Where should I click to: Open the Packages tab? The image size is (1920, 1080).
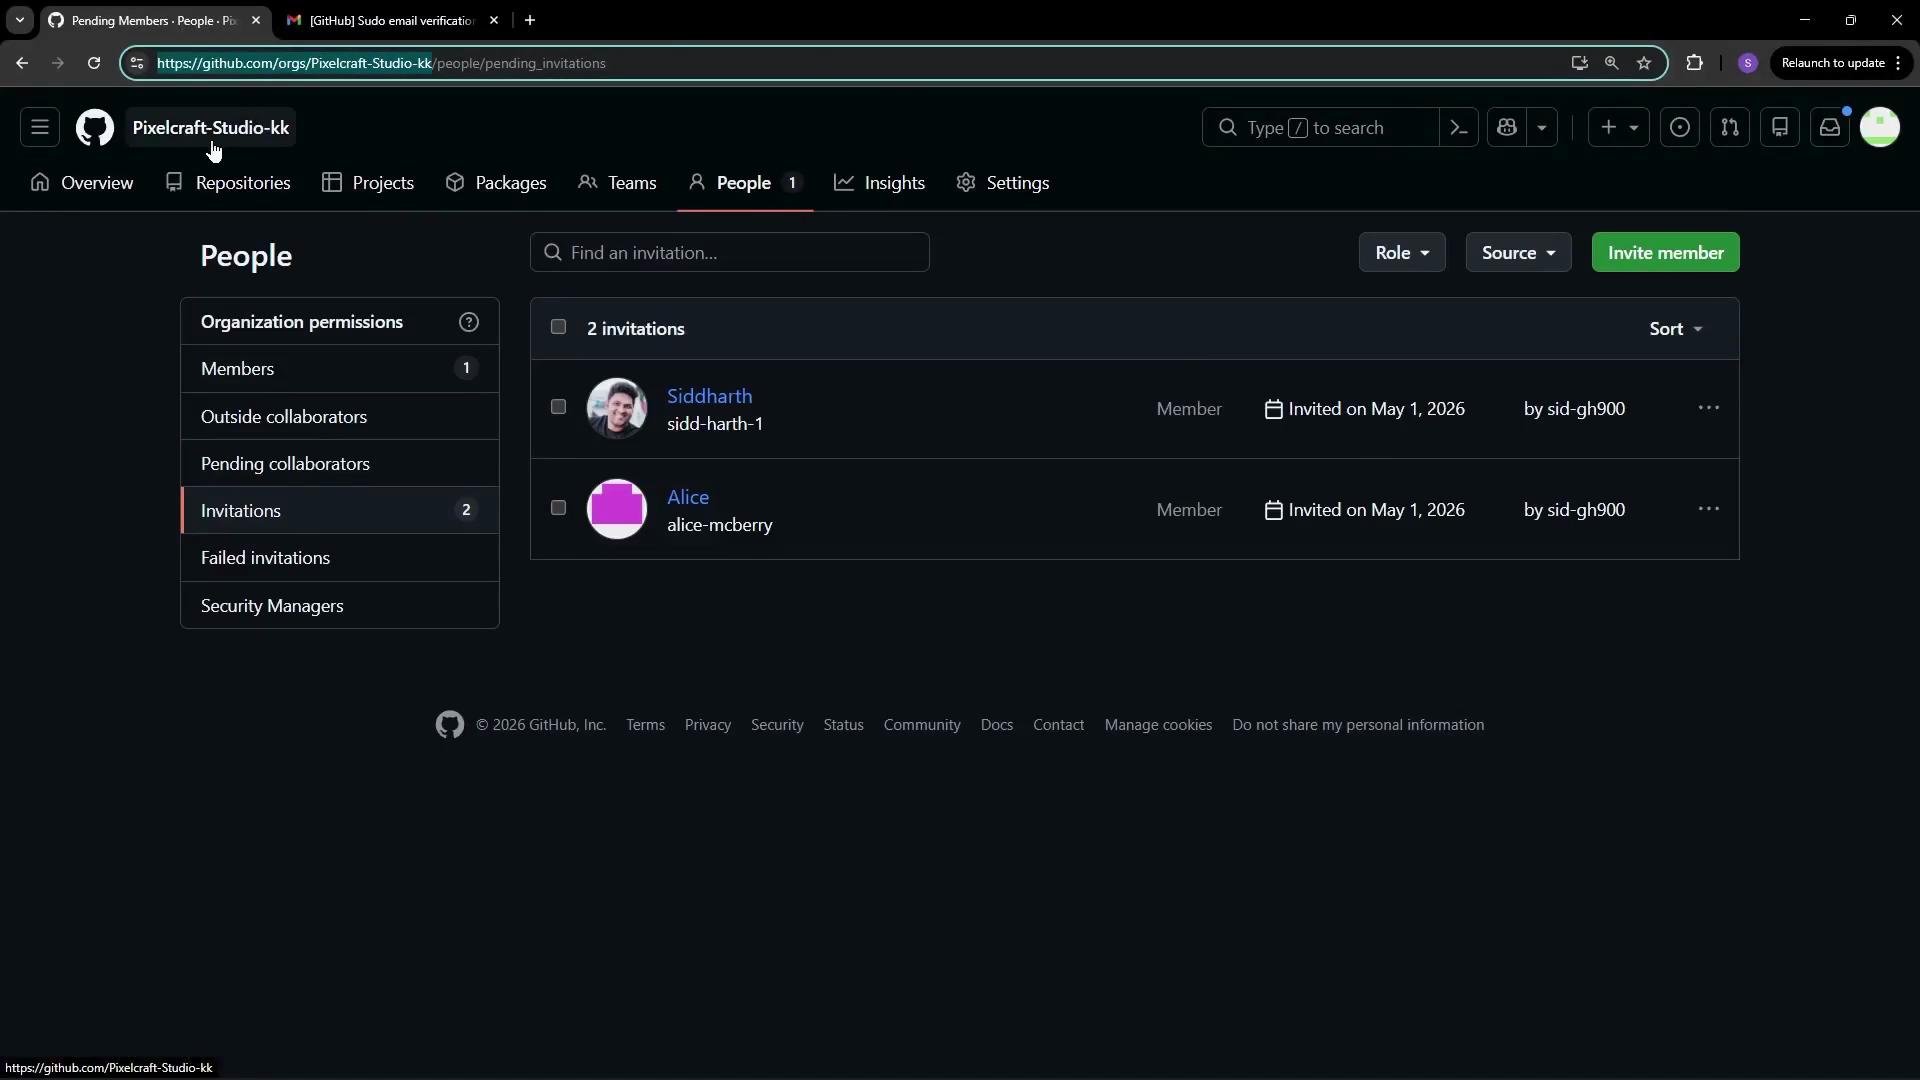pyautogui.click(x=496, y=183)
